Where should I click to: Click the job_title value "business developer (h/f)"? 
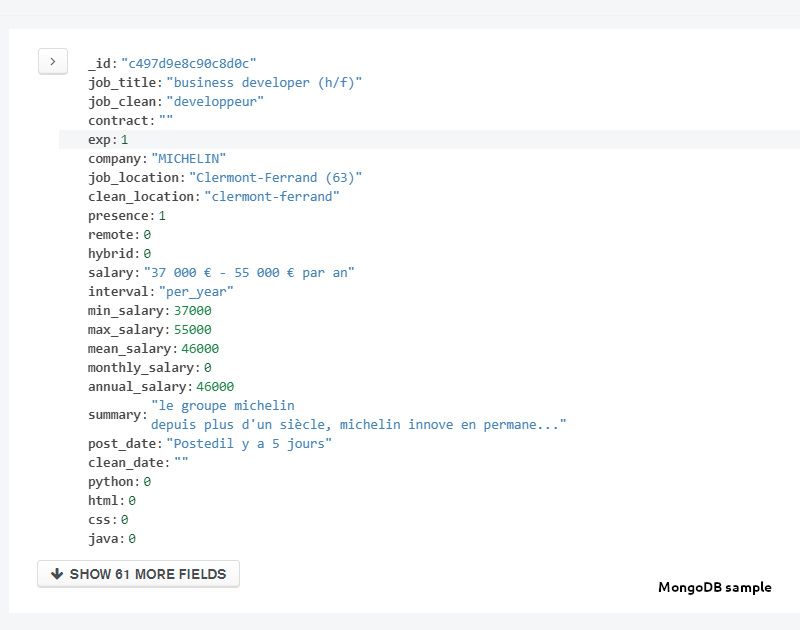click(x=264, y=82)
